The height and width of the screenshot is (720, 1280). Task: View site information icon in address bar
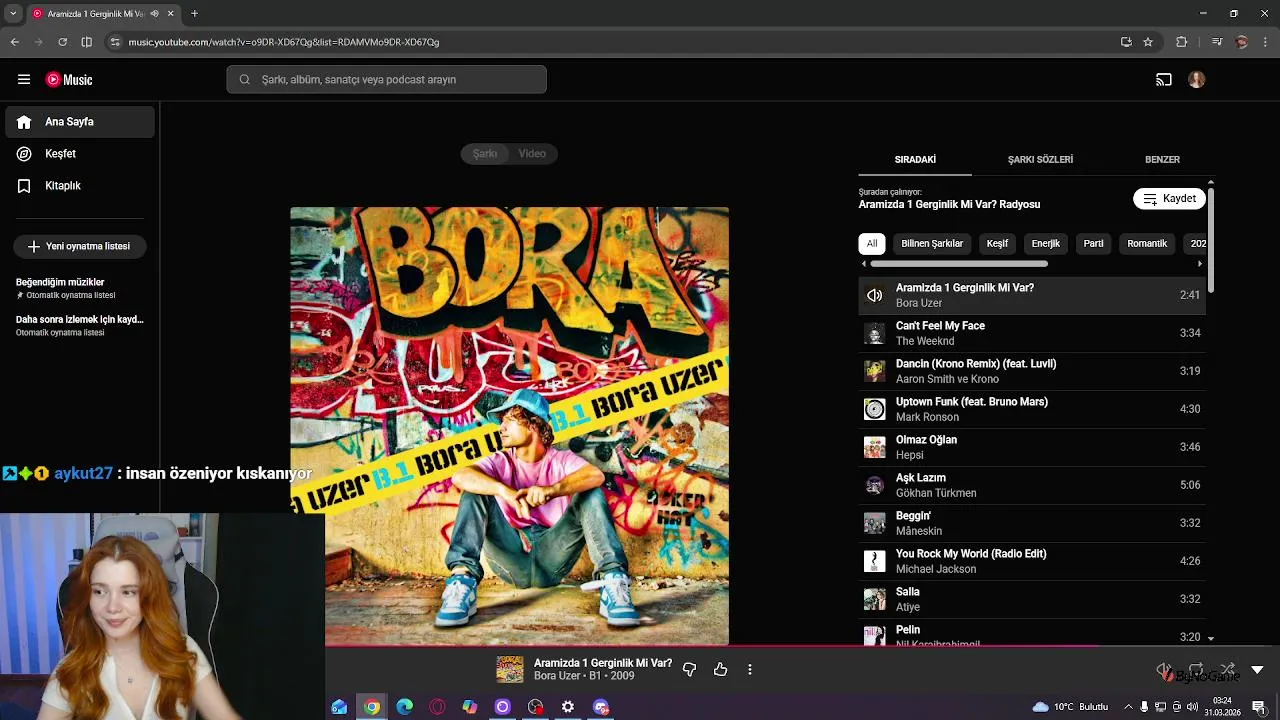tap(115, 42)
